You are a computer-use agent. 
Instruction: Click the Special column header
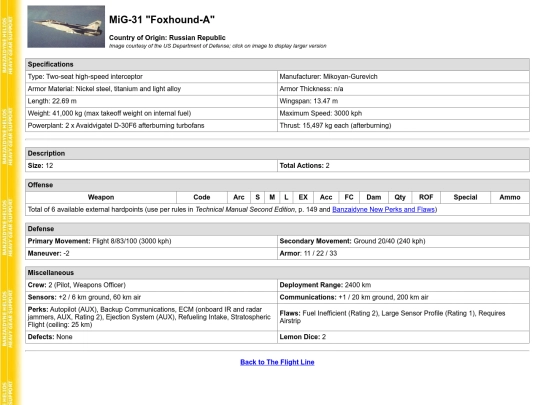click(465, 197)
